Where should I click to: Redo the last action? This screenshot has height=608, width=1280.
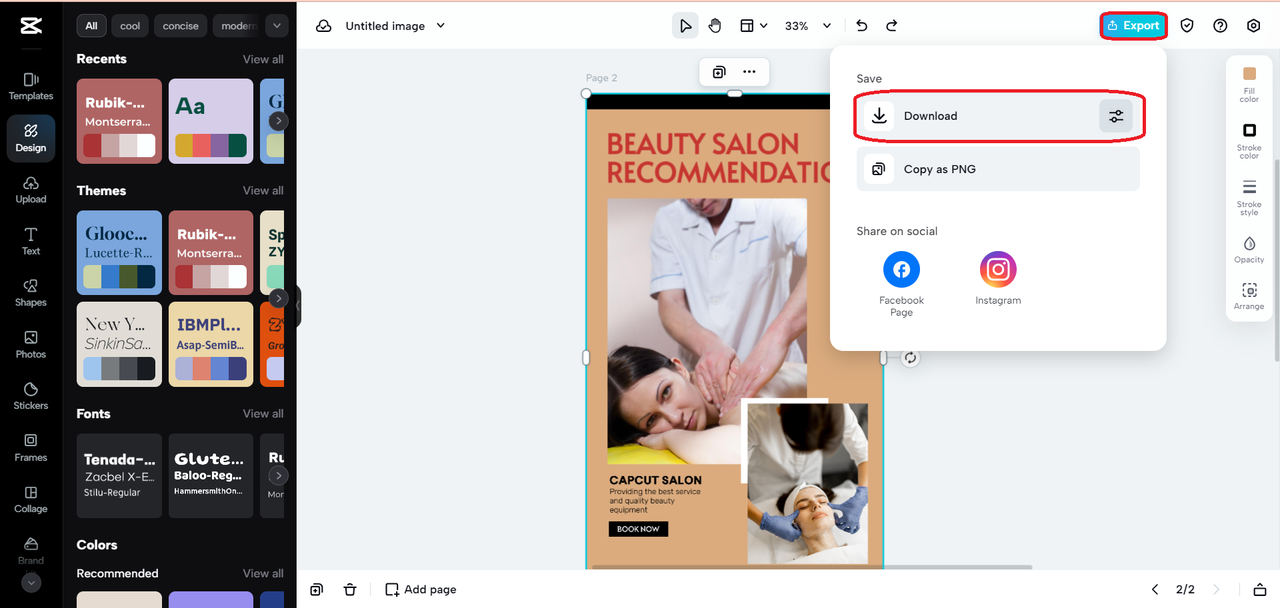click(x=892, y=26)
